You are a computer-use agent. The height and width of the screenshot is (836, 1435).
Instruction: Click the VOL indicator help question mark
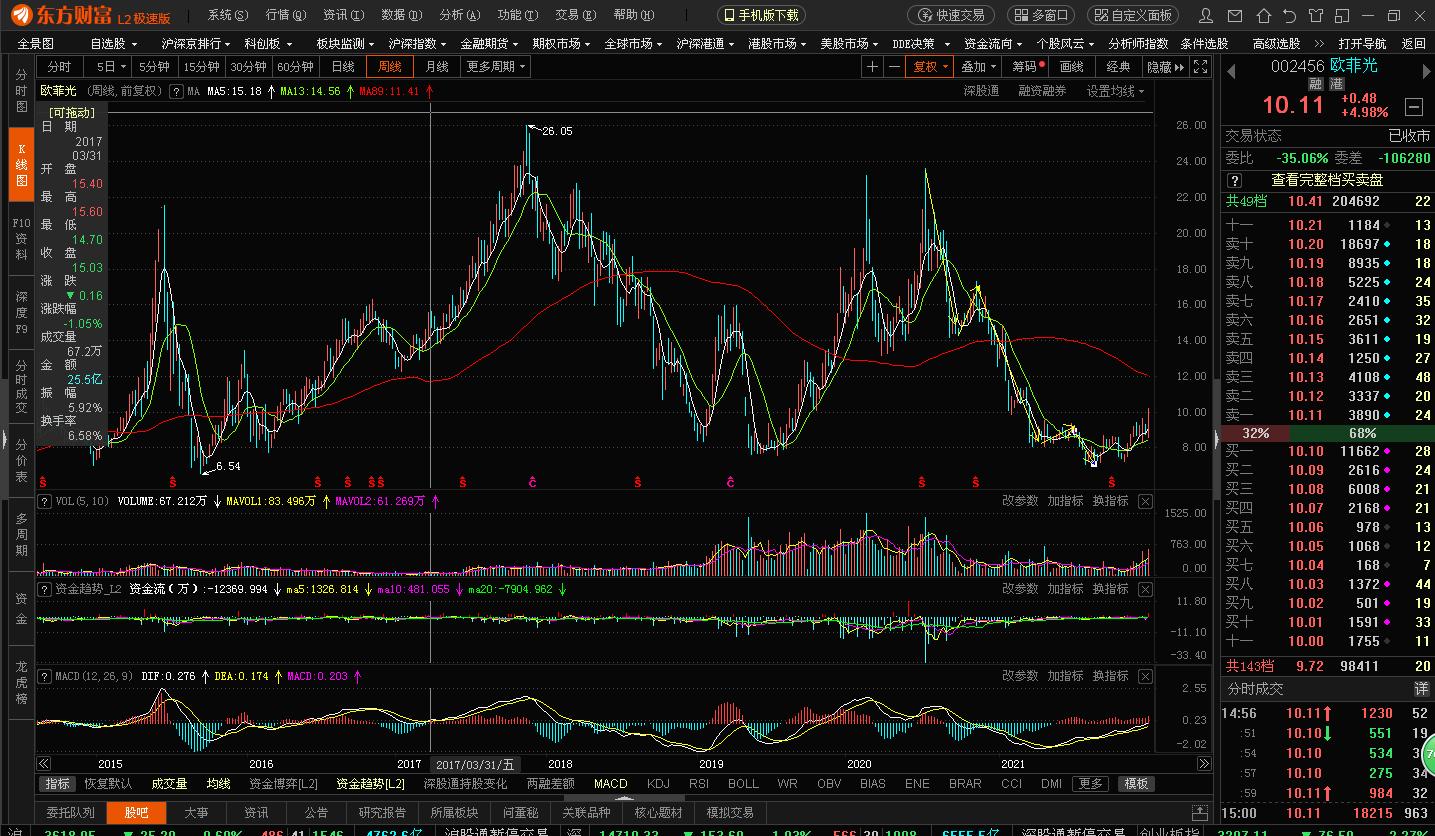pos(44,501)
